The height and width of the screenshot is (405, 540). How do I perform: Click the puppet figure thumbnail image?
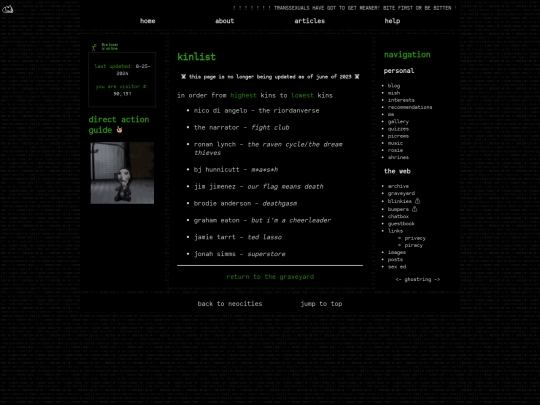122,173
